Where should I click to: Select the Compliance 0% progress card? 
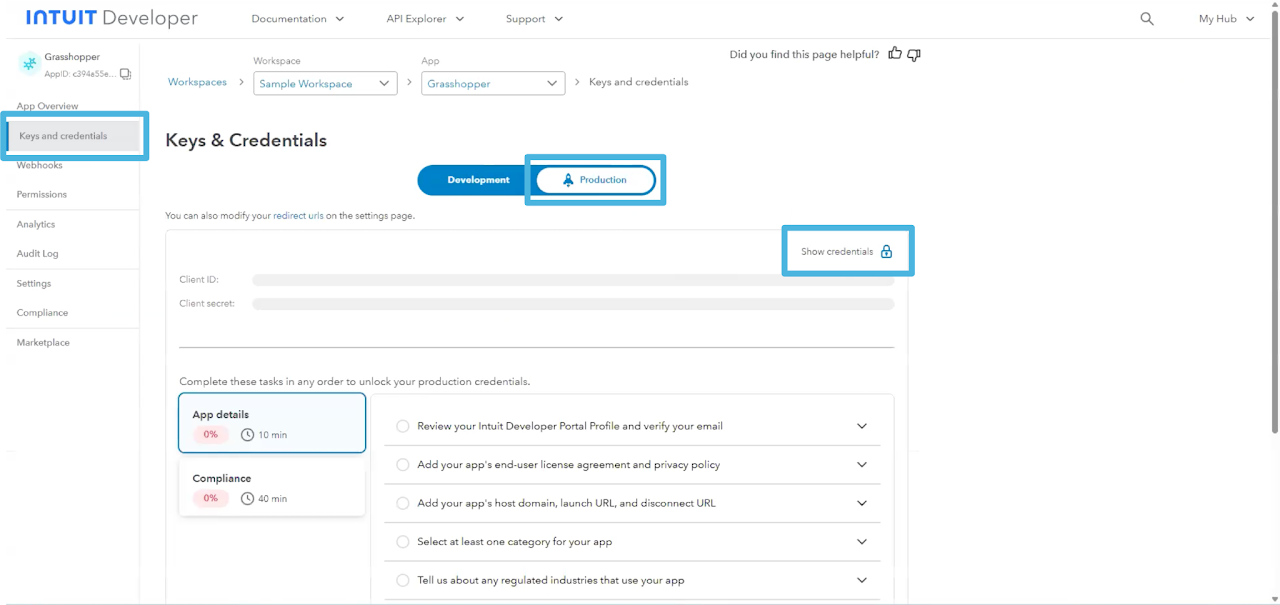272,488
